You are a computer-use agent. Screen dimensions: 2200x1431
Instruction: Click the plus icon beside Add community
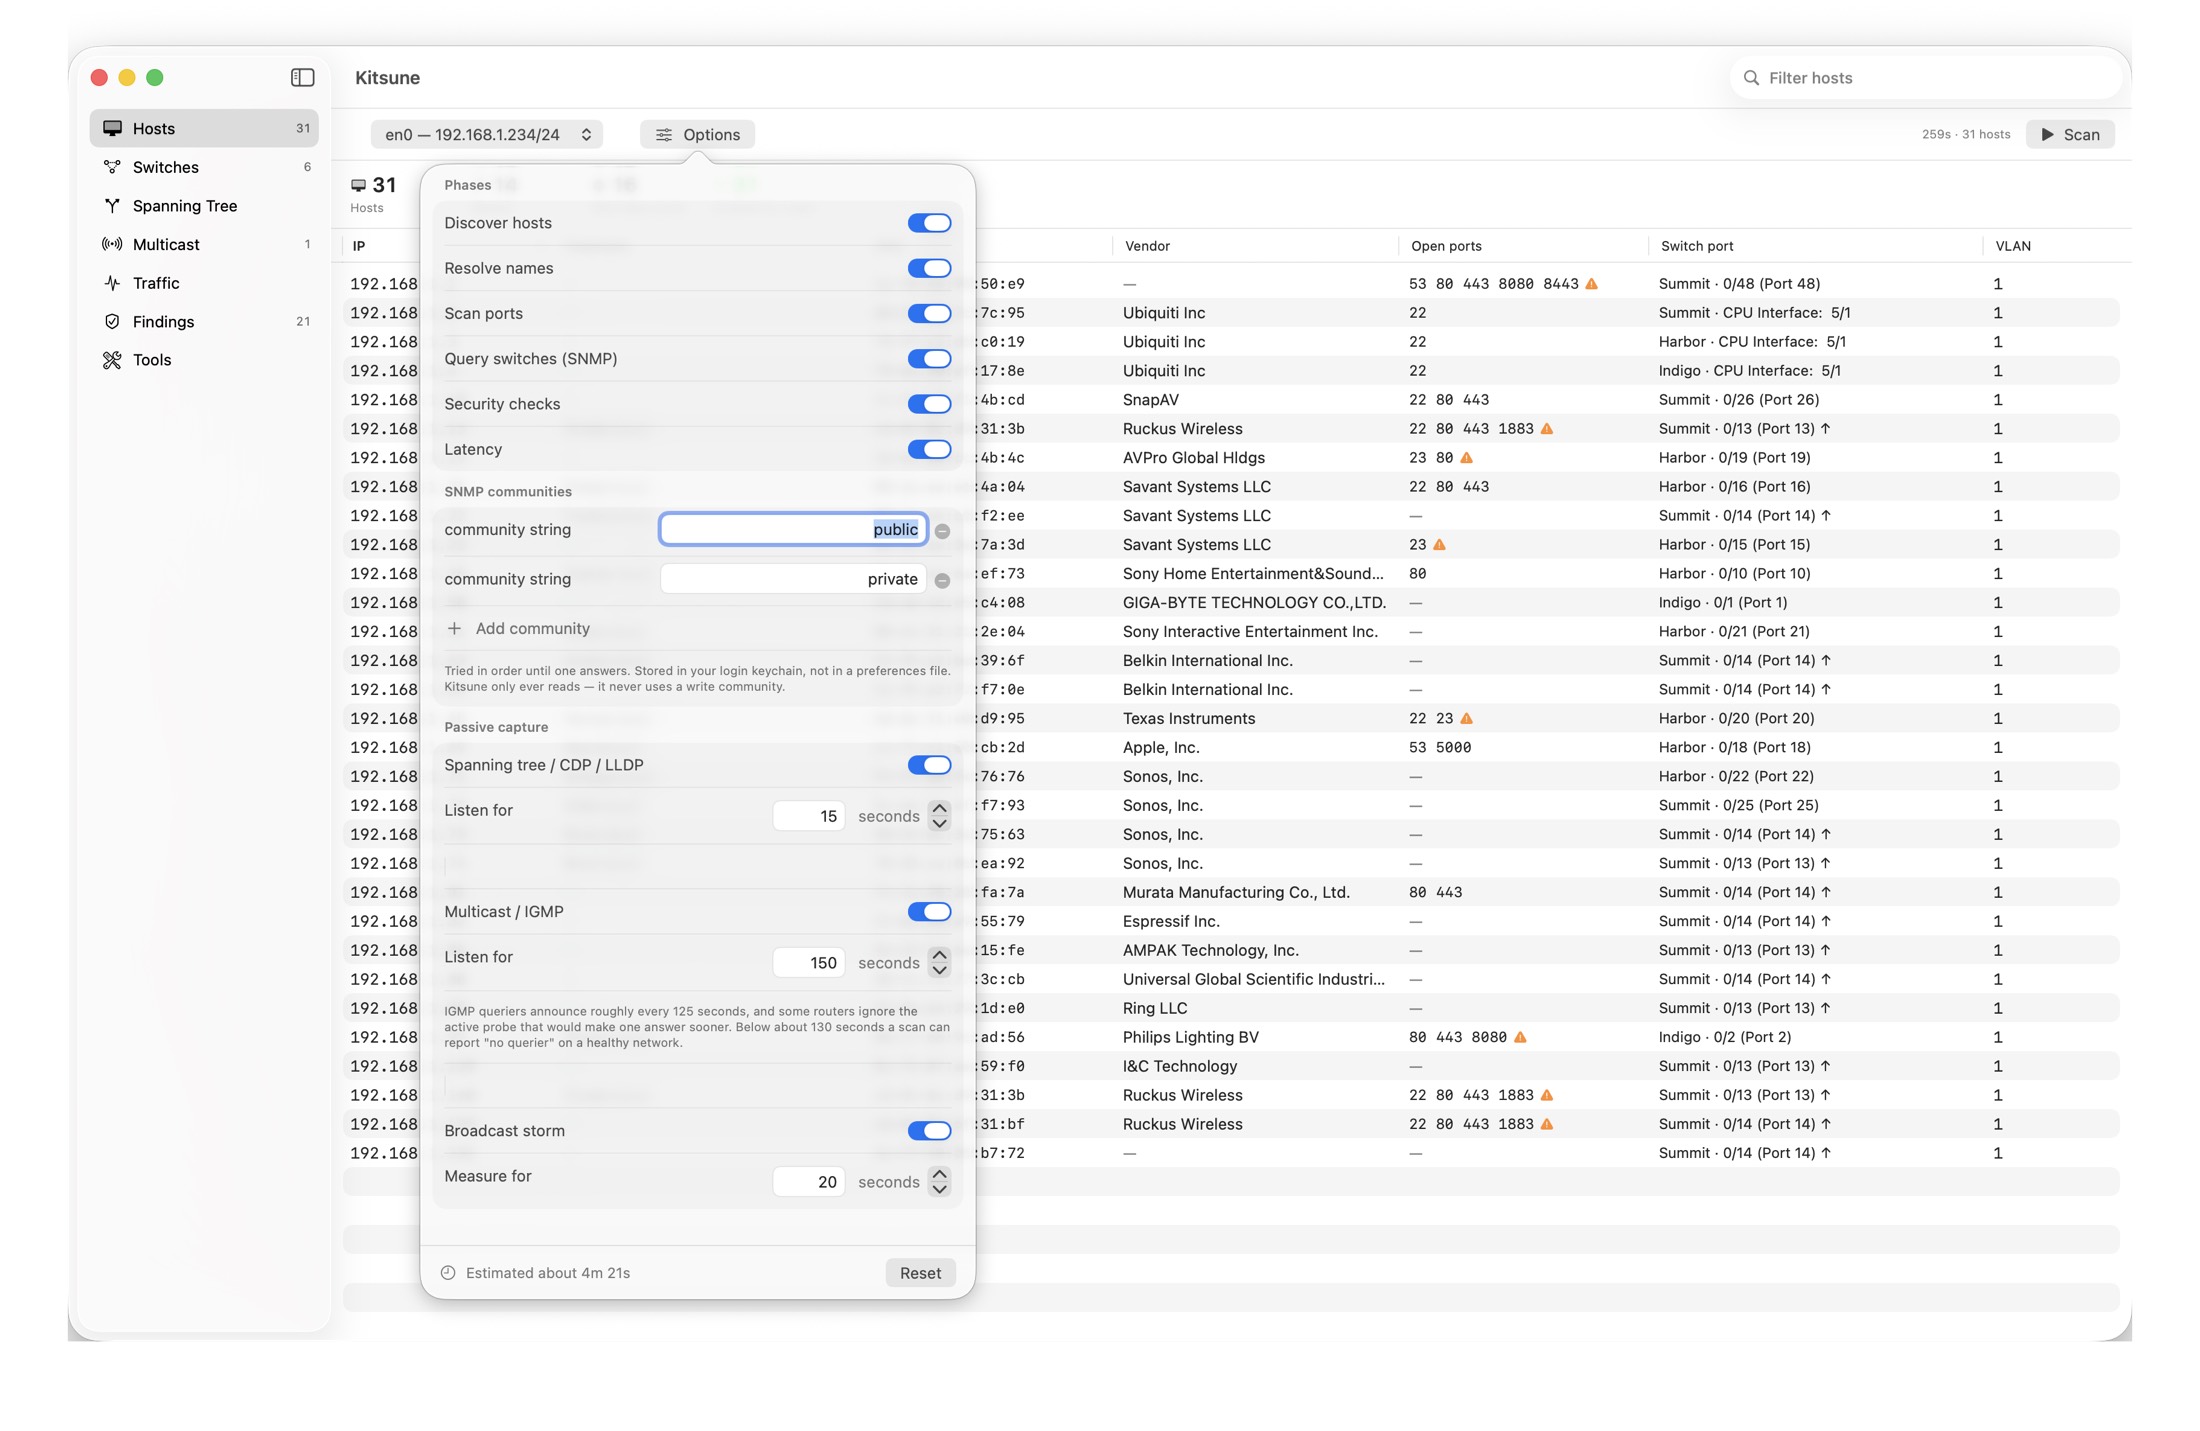click(454, 628)
